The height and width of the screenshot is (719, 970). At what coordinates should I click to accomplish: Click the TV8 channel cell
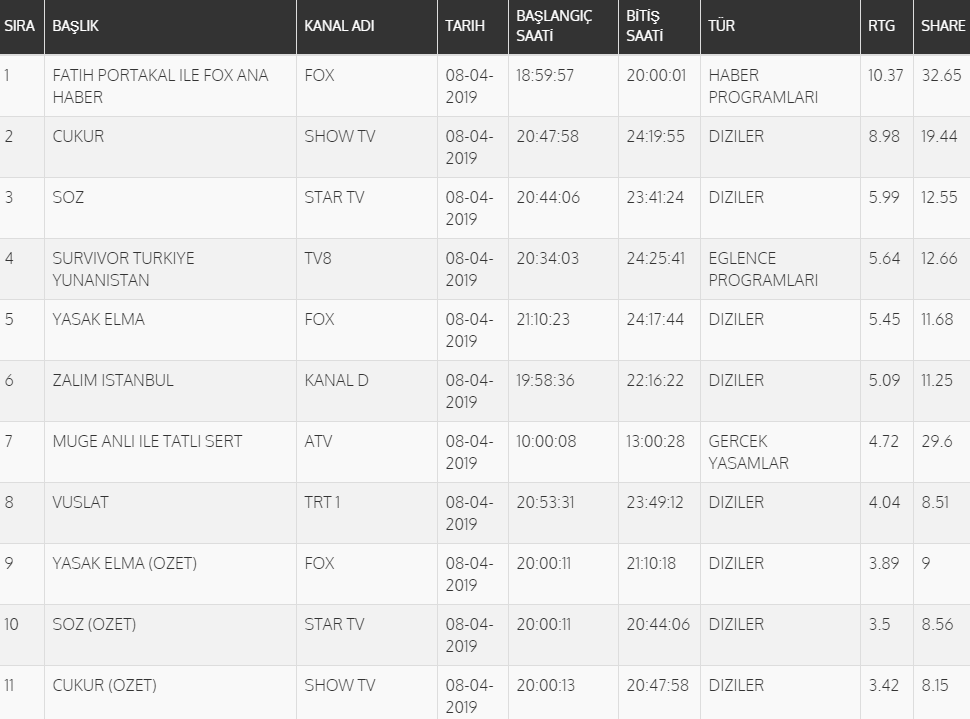coord(318,258)
